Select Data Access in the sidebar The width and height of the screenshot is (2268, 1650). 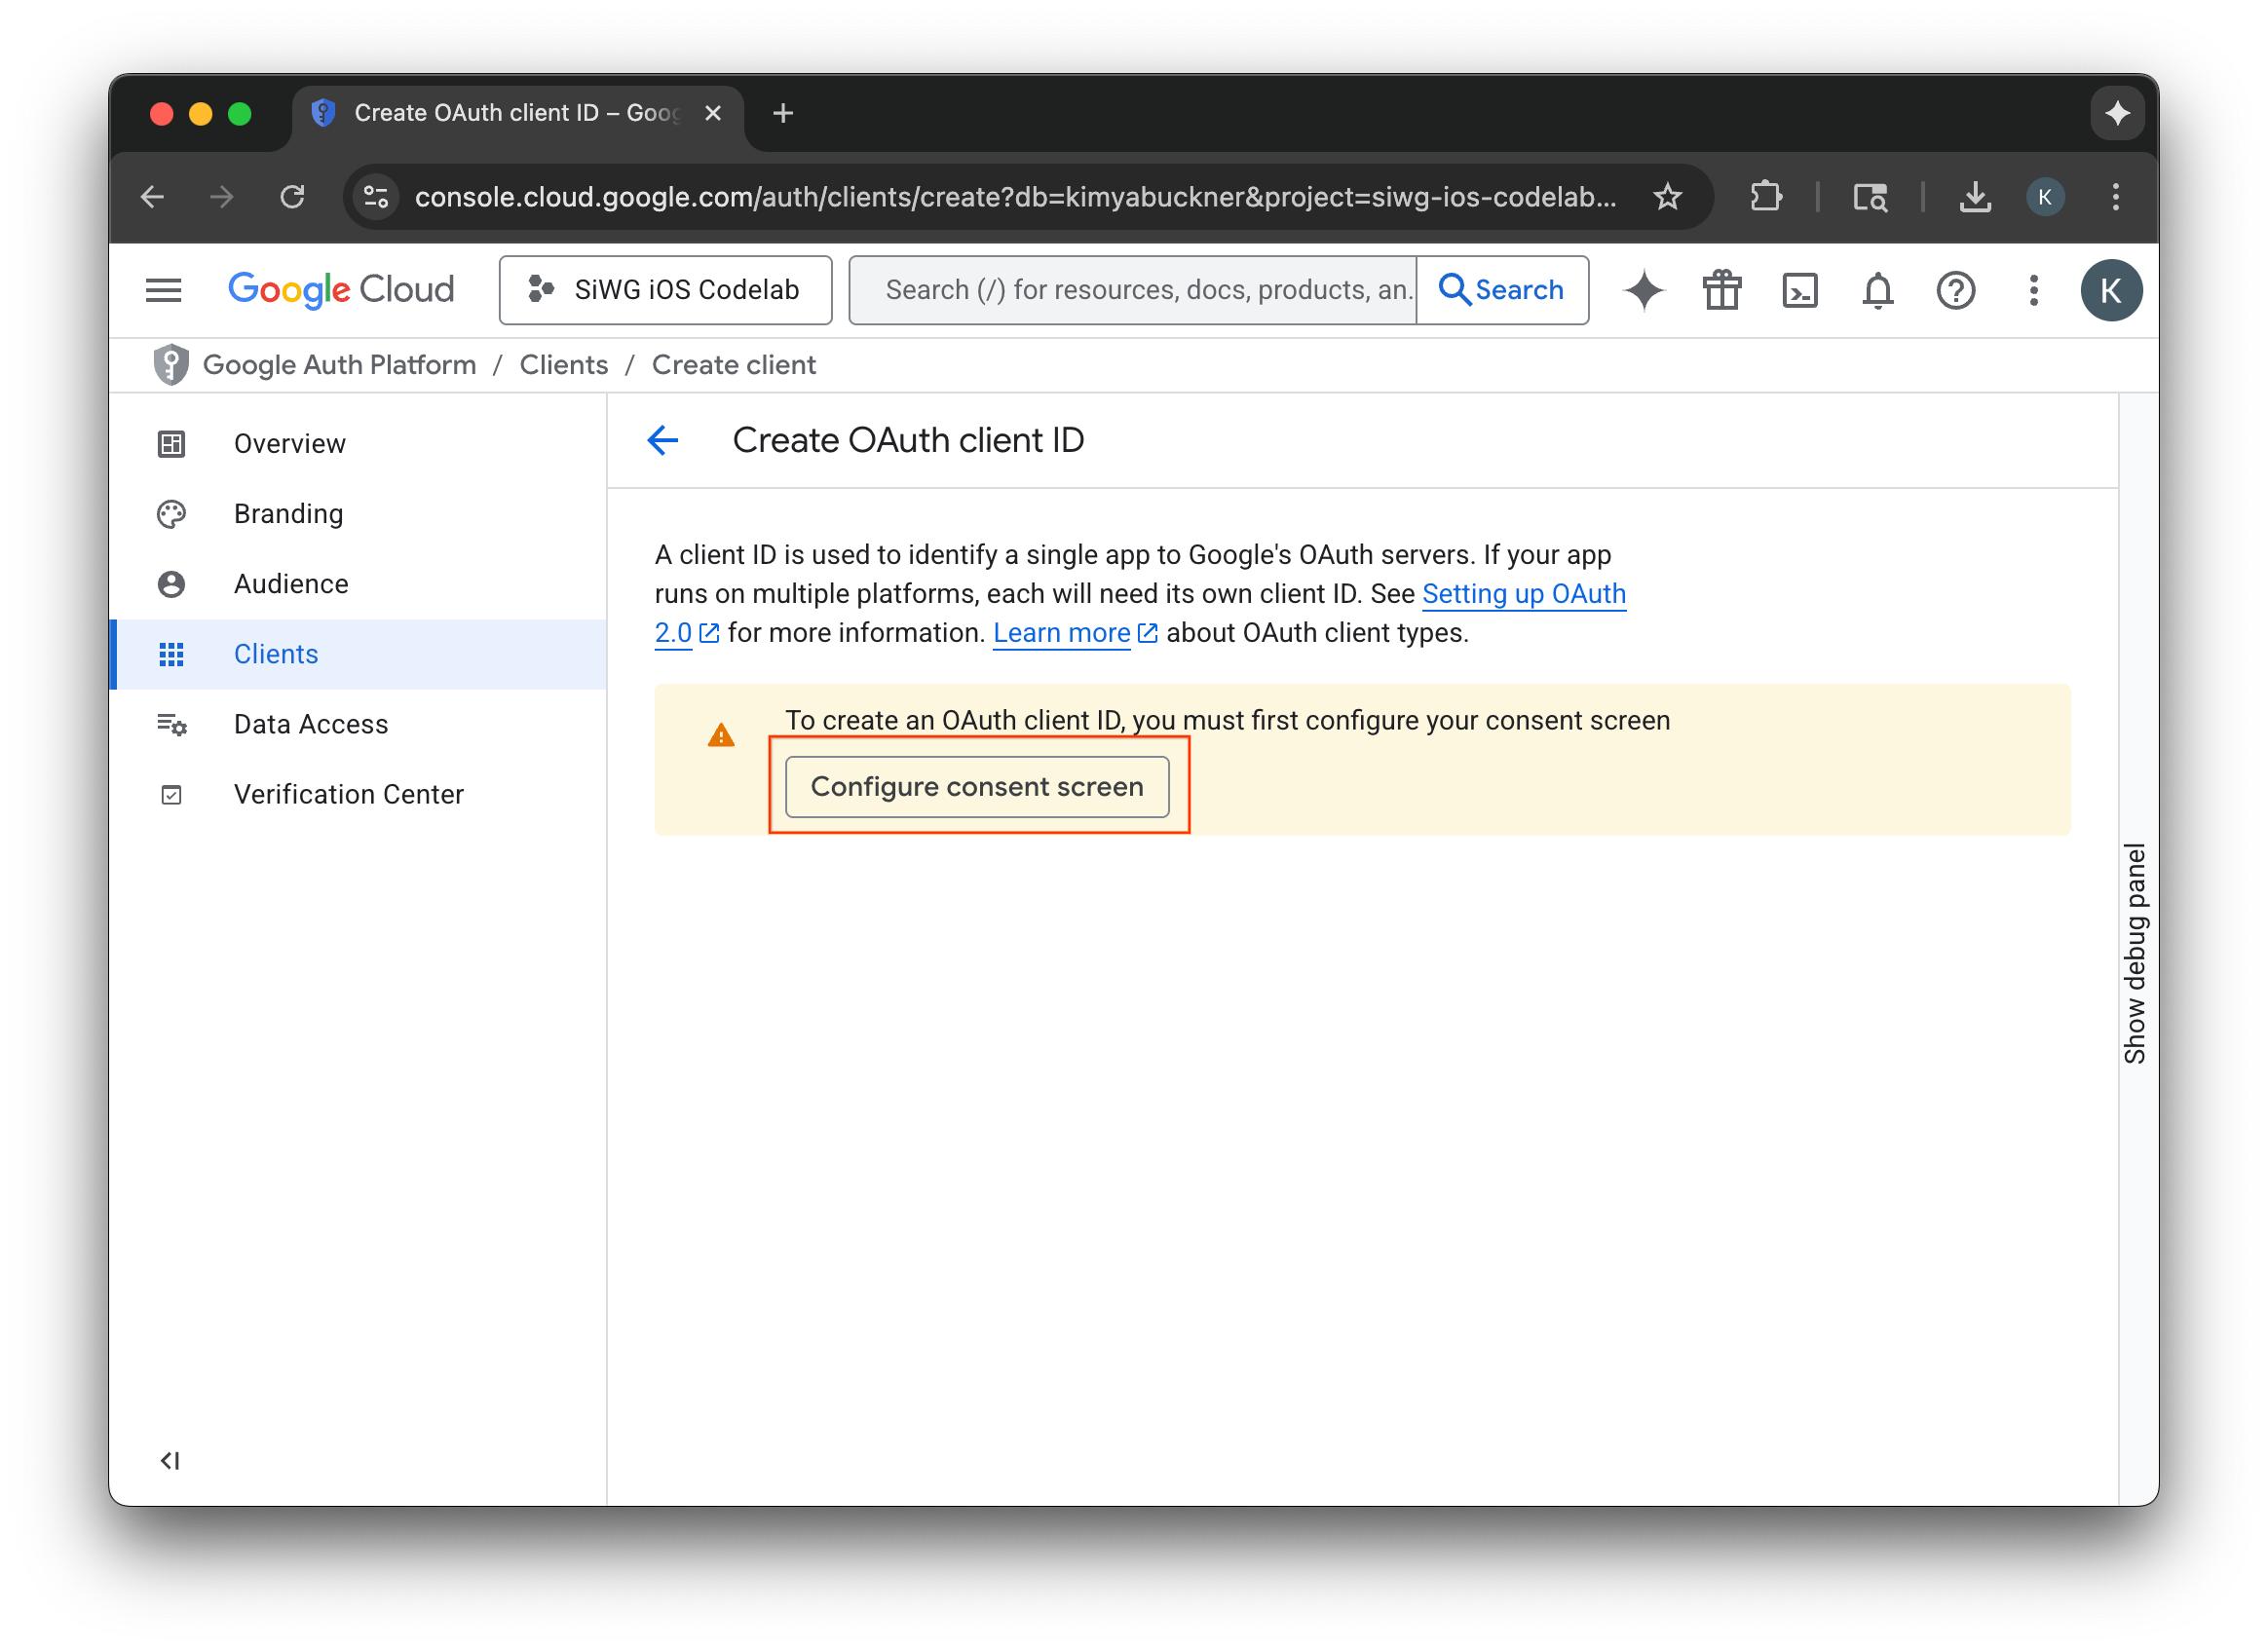click(x=311, y=723)
